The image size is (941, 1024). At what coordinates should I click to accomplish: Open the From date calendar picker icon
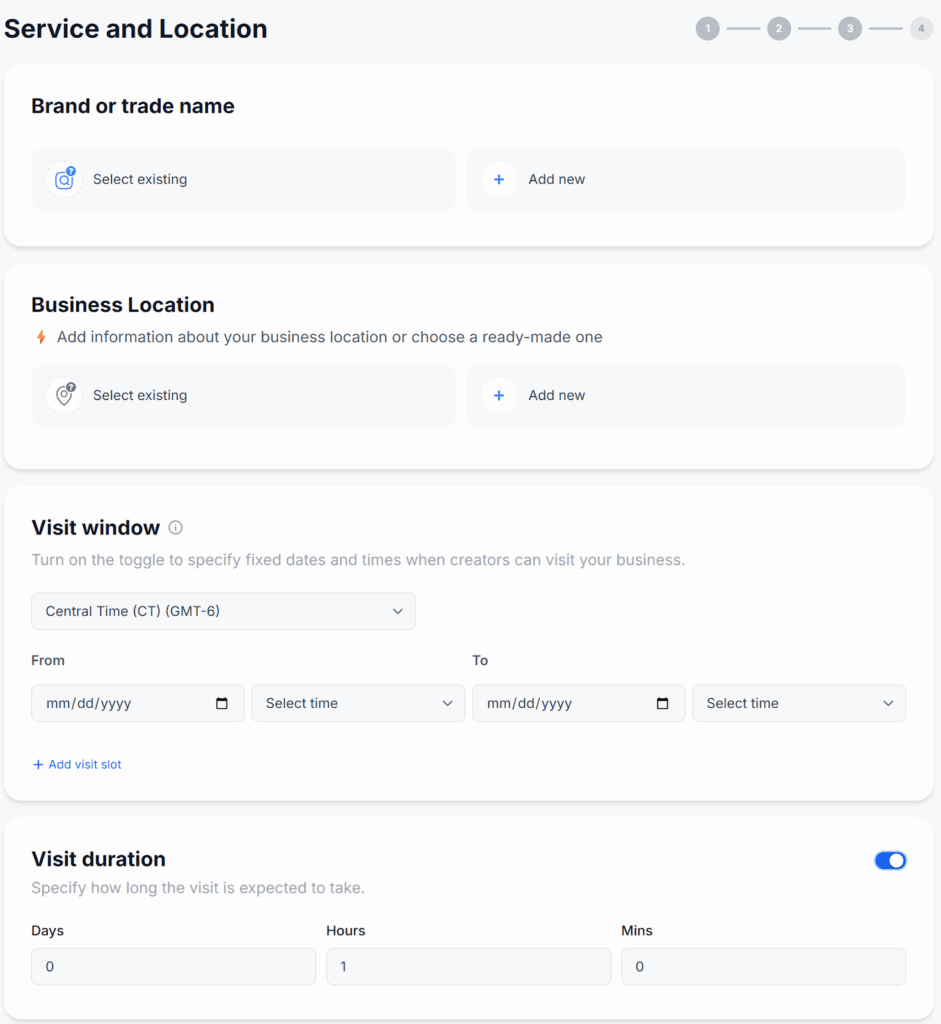222,703
